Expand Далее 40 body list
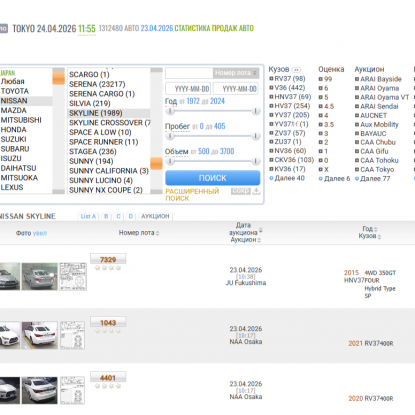The image size is (415, 415). [x=287, y=178]
